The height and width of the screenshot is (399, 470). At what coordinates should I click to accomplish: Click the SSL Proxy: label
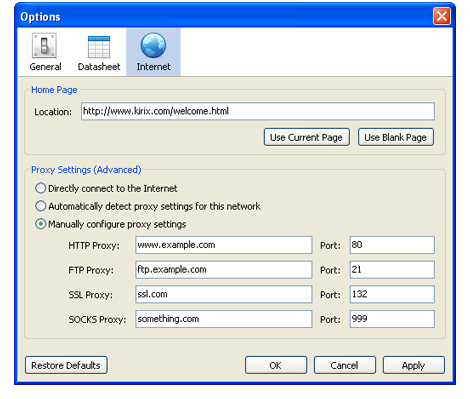point(91,295)
